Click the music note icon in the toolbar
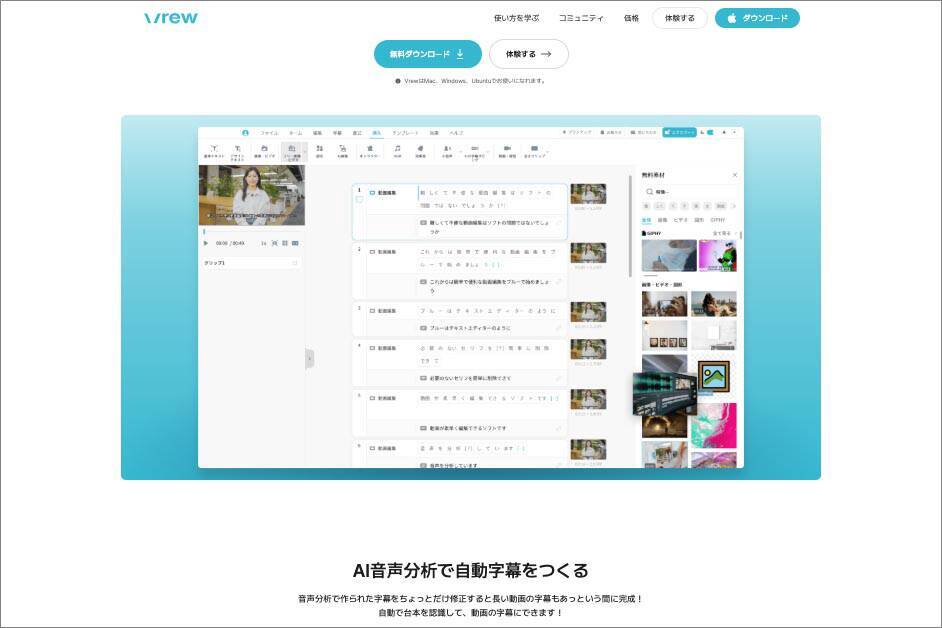942x628 pixels. click(397, 149)
